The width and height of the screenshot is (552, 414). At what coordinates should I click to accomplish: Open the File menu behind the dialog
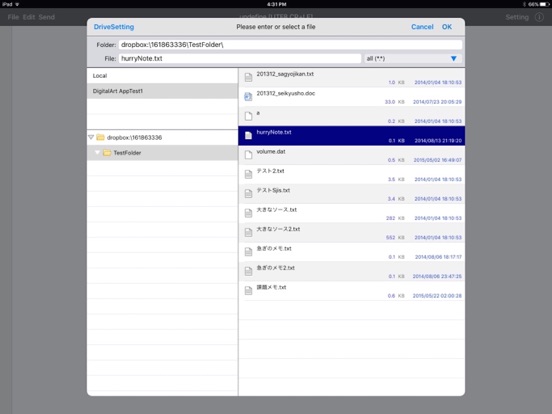pos(13,17)
